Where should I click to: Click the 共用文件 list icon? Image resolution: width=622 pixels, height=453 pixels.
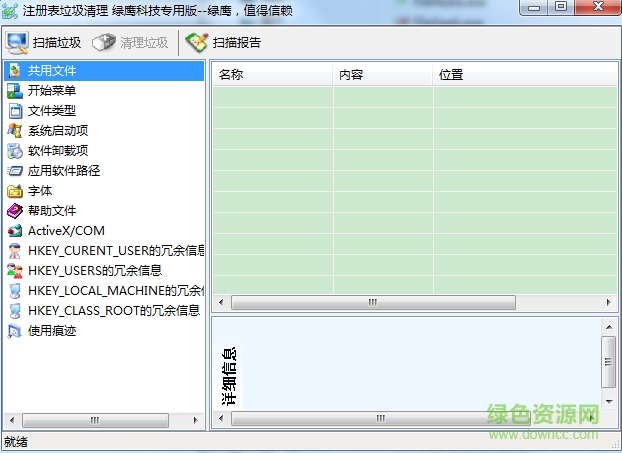pos(15,71)
